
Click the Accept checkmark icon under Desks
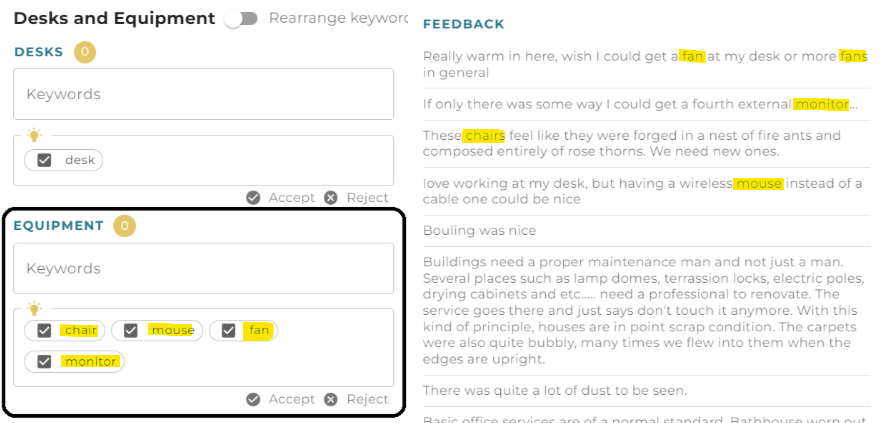pos(253,198)
